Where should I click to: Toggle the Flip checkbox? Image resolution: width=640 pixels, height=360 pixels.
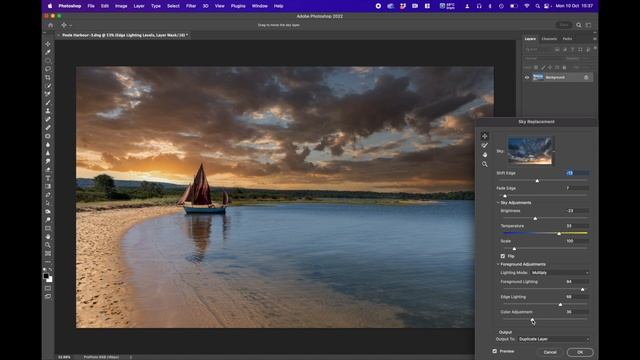[503, 256]
